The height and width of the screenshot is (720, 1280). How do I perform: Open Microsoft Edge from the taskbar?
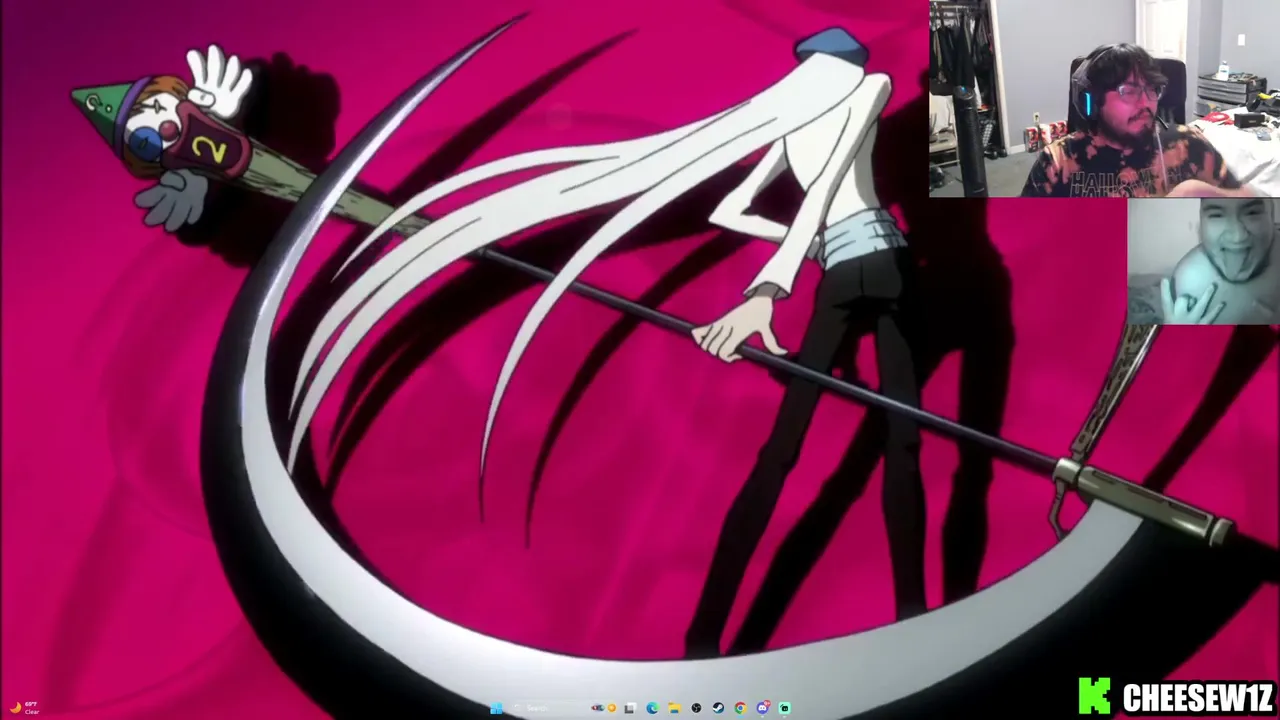(x=652, y=708)
